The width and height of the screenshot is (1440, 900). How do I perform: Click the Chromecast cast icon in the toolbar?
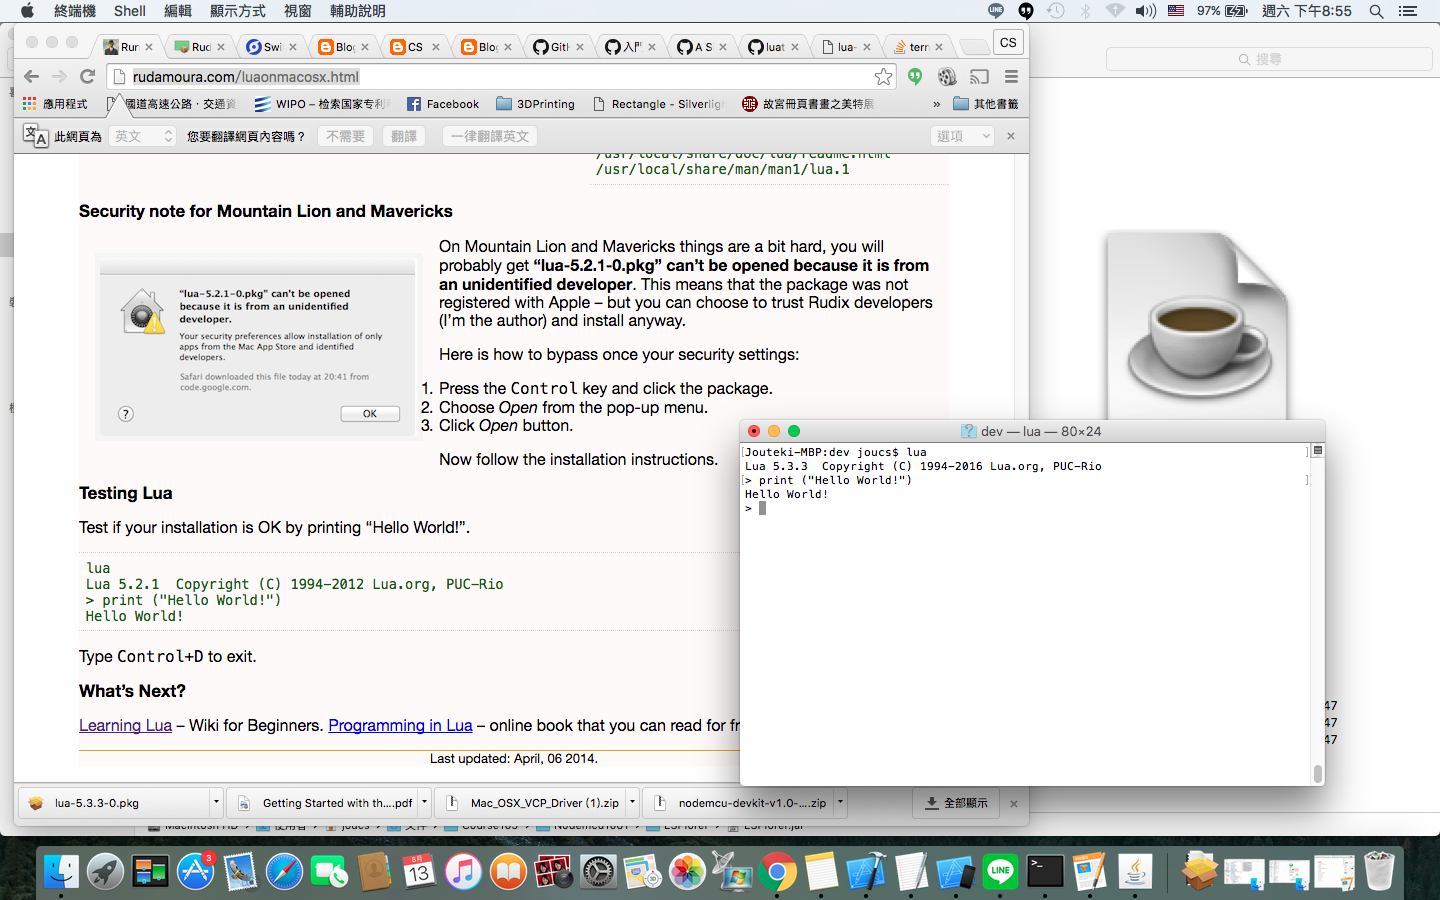coord(979,76)
